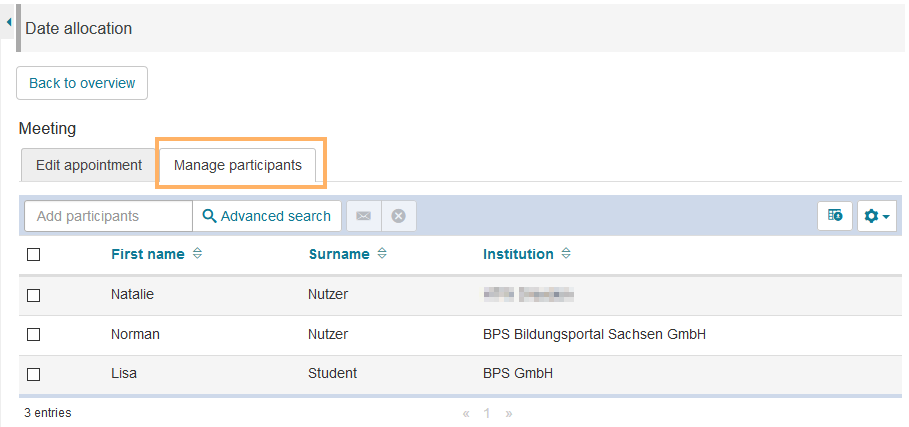
Task: Click page number 1 in pagination
Action: pyautogui.click(x=488, y=413)
